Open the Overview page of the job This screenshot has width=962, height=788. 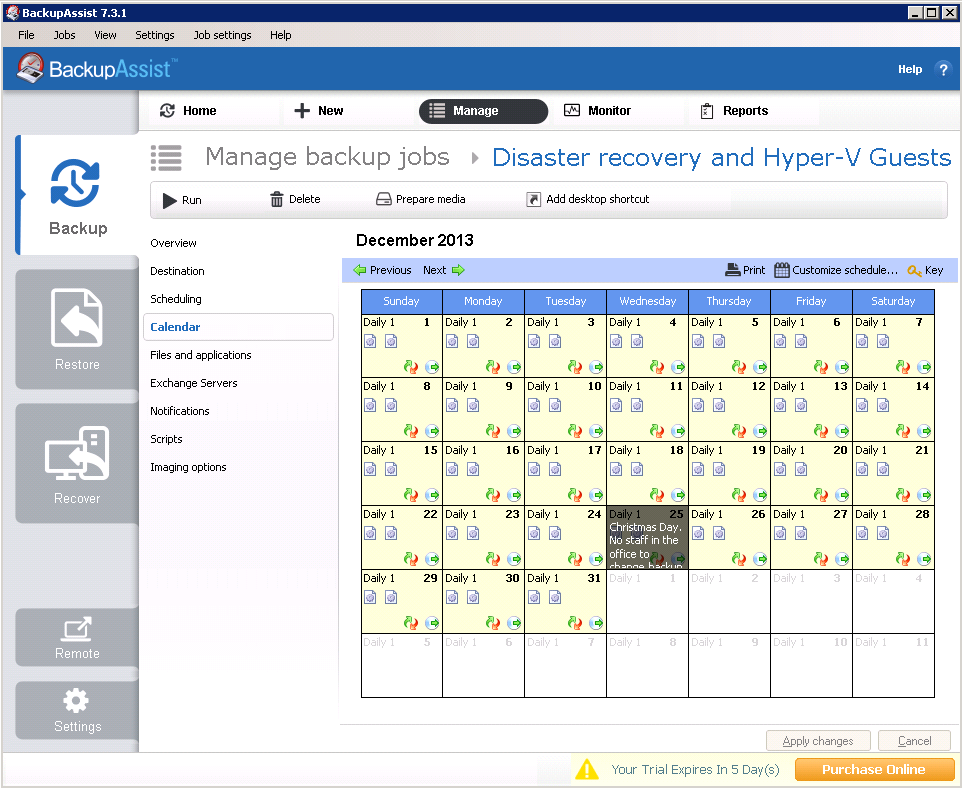click(173, 243)
